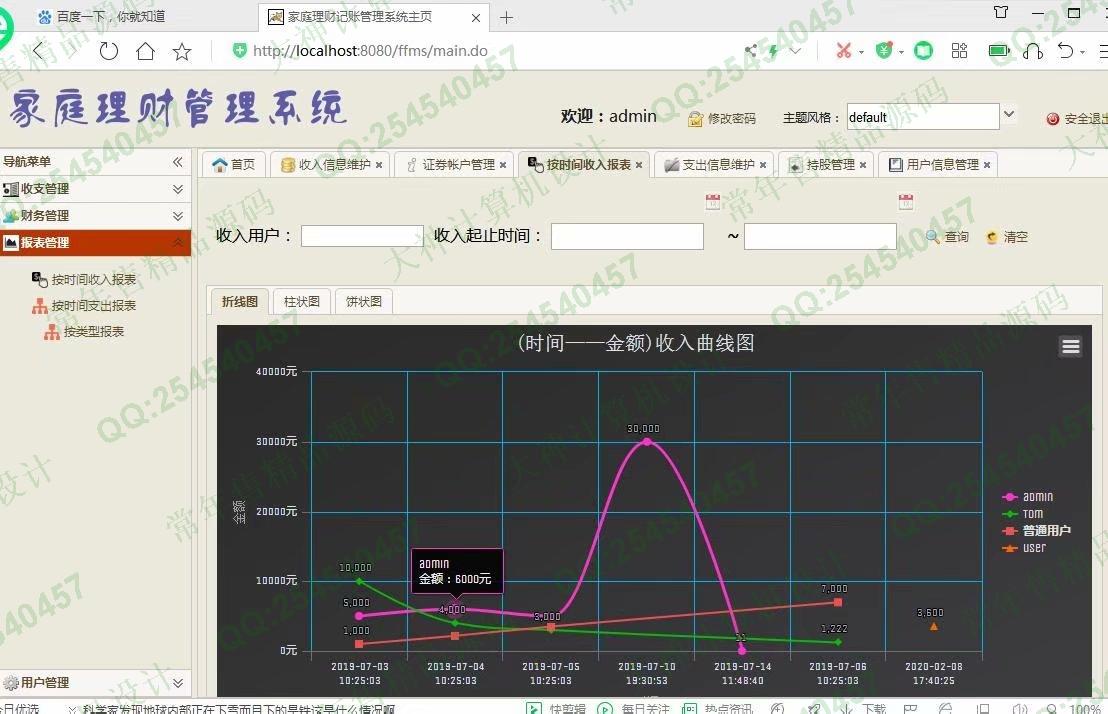Viewport: 1108px width, 714px height.
Task: Switch to the 首页 tab
Action: [234, 165]
